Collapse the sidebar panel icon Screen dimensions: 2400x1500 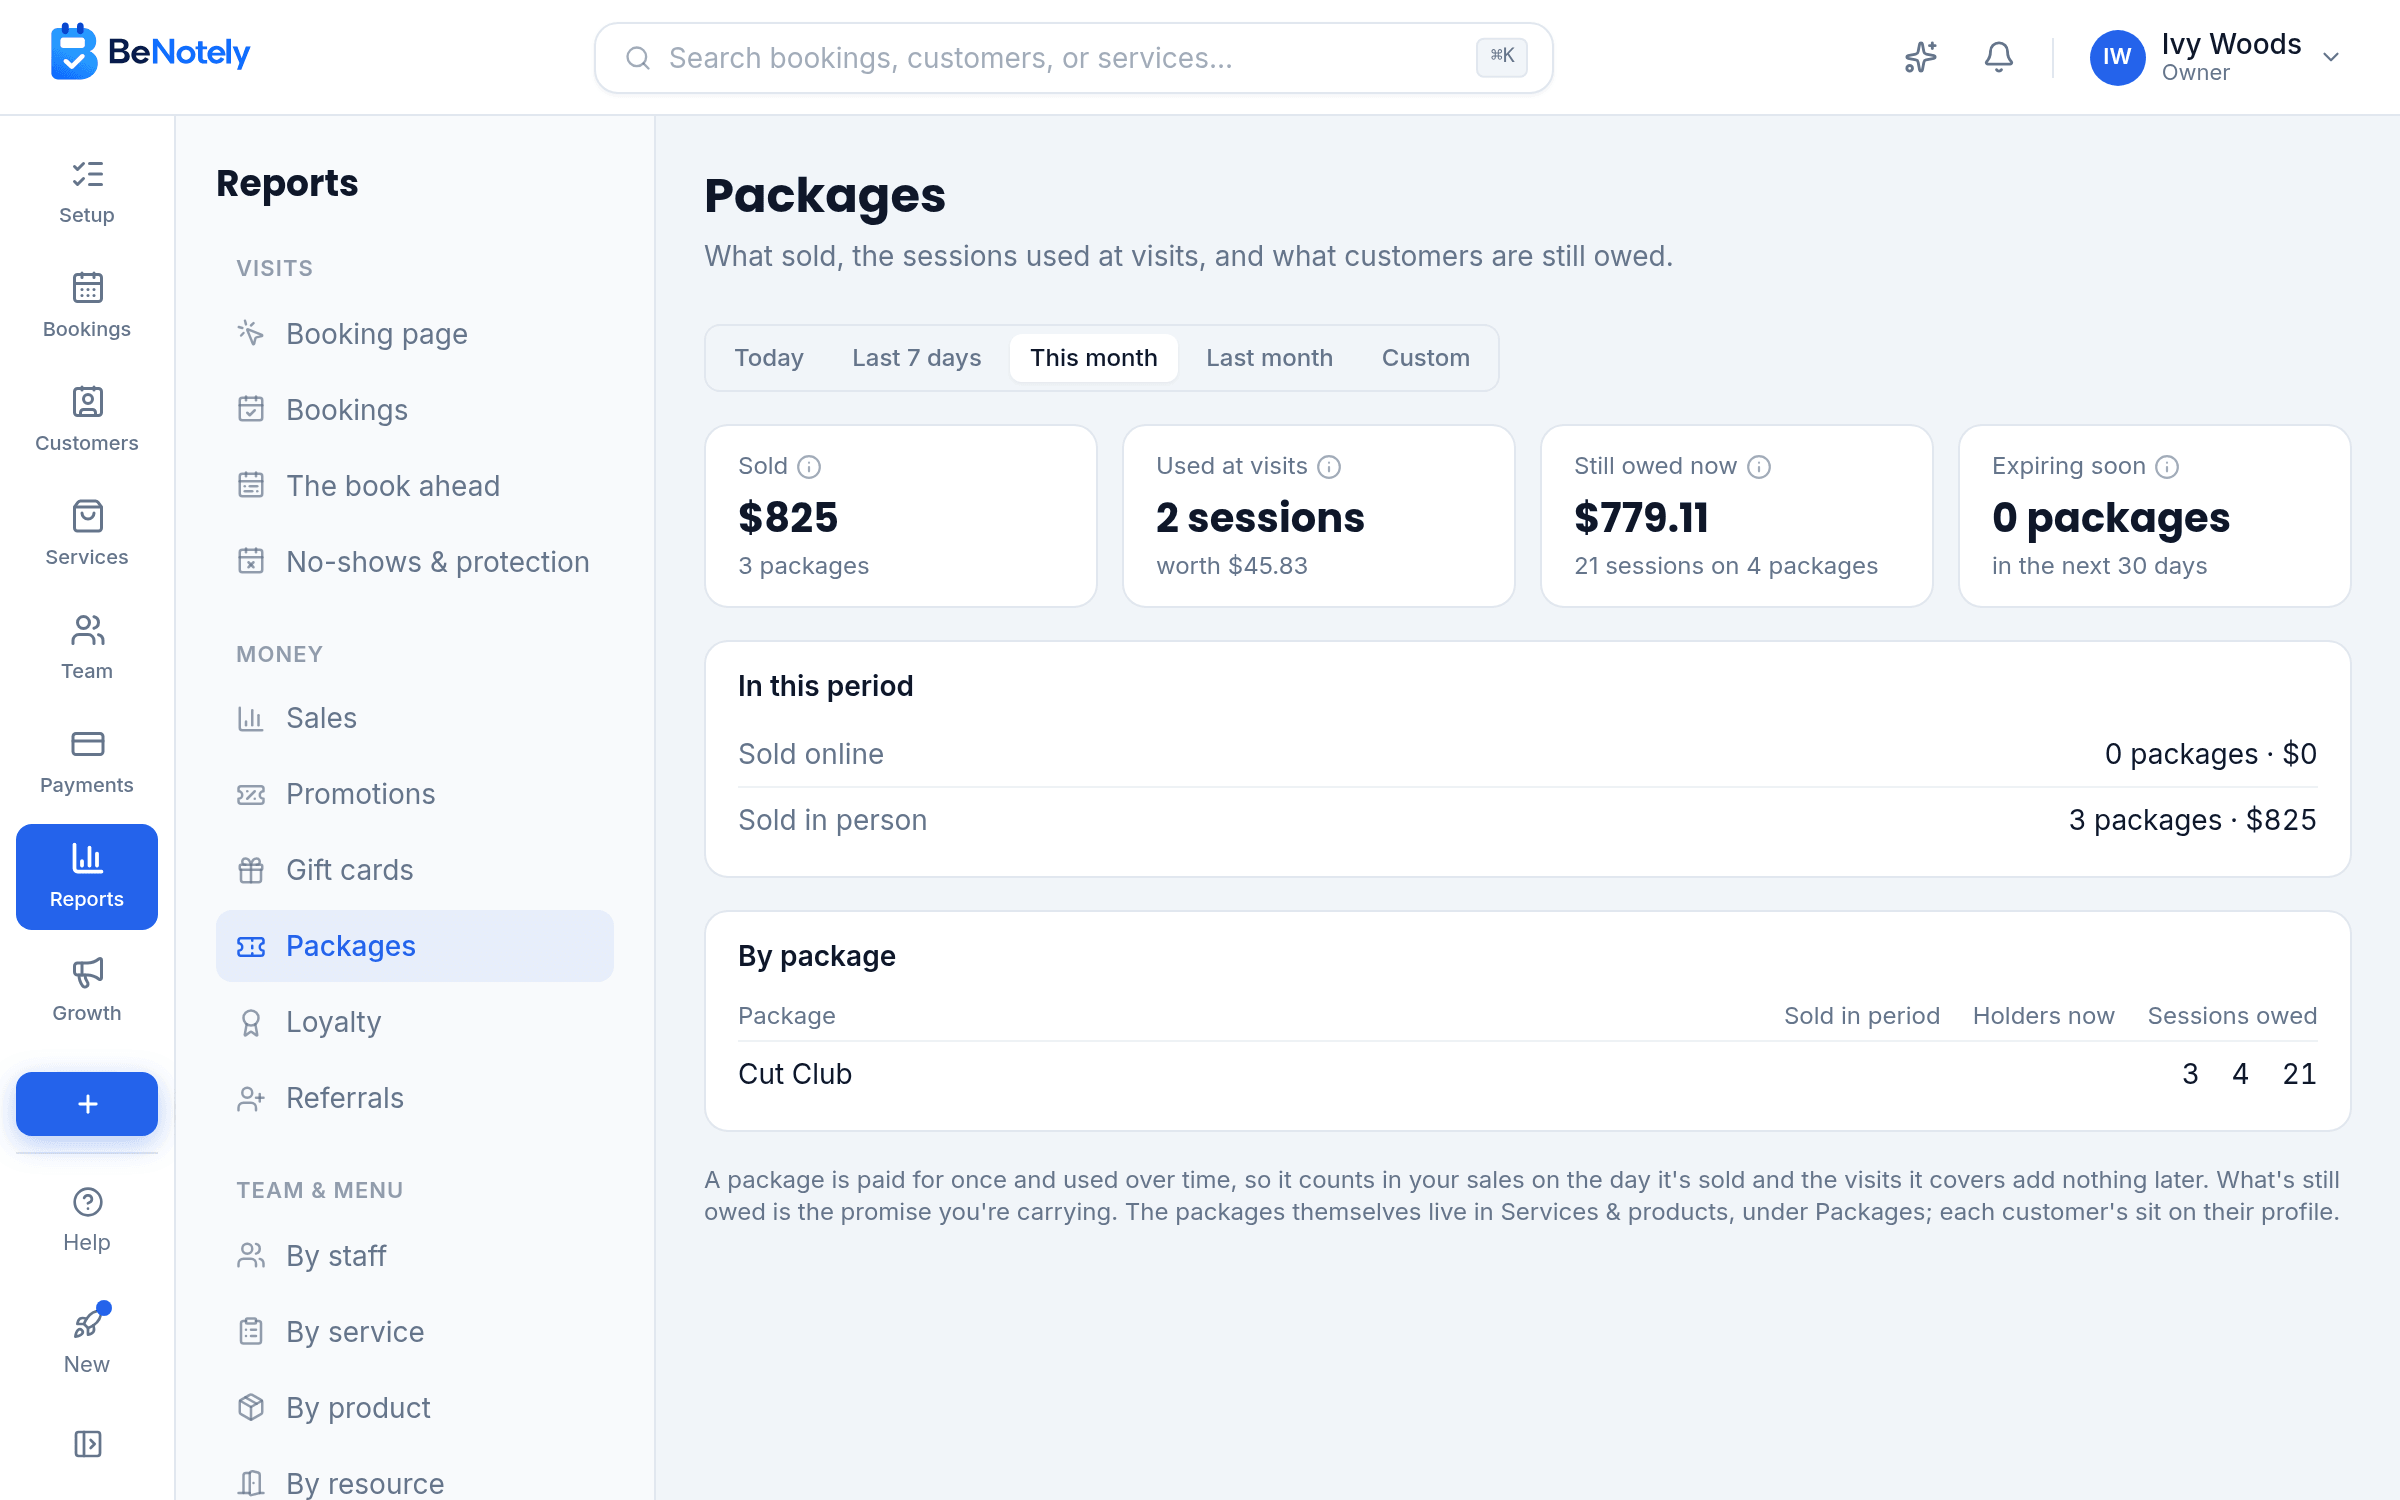pyautogui.click(x=87, y=1444)
